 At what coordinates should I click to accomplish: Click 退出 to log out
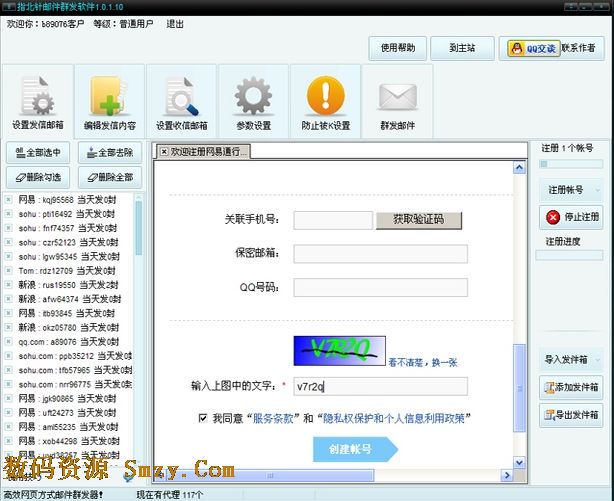[175, 24]
